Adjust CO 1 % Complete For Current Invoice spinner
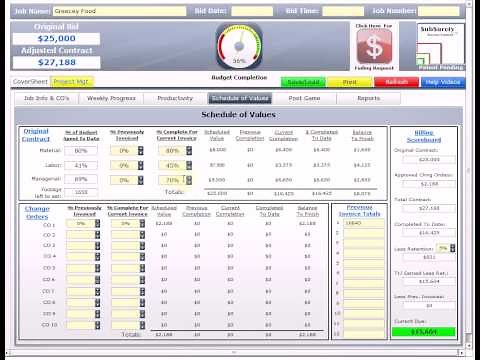The image size is (480, 360). (142, 223)
